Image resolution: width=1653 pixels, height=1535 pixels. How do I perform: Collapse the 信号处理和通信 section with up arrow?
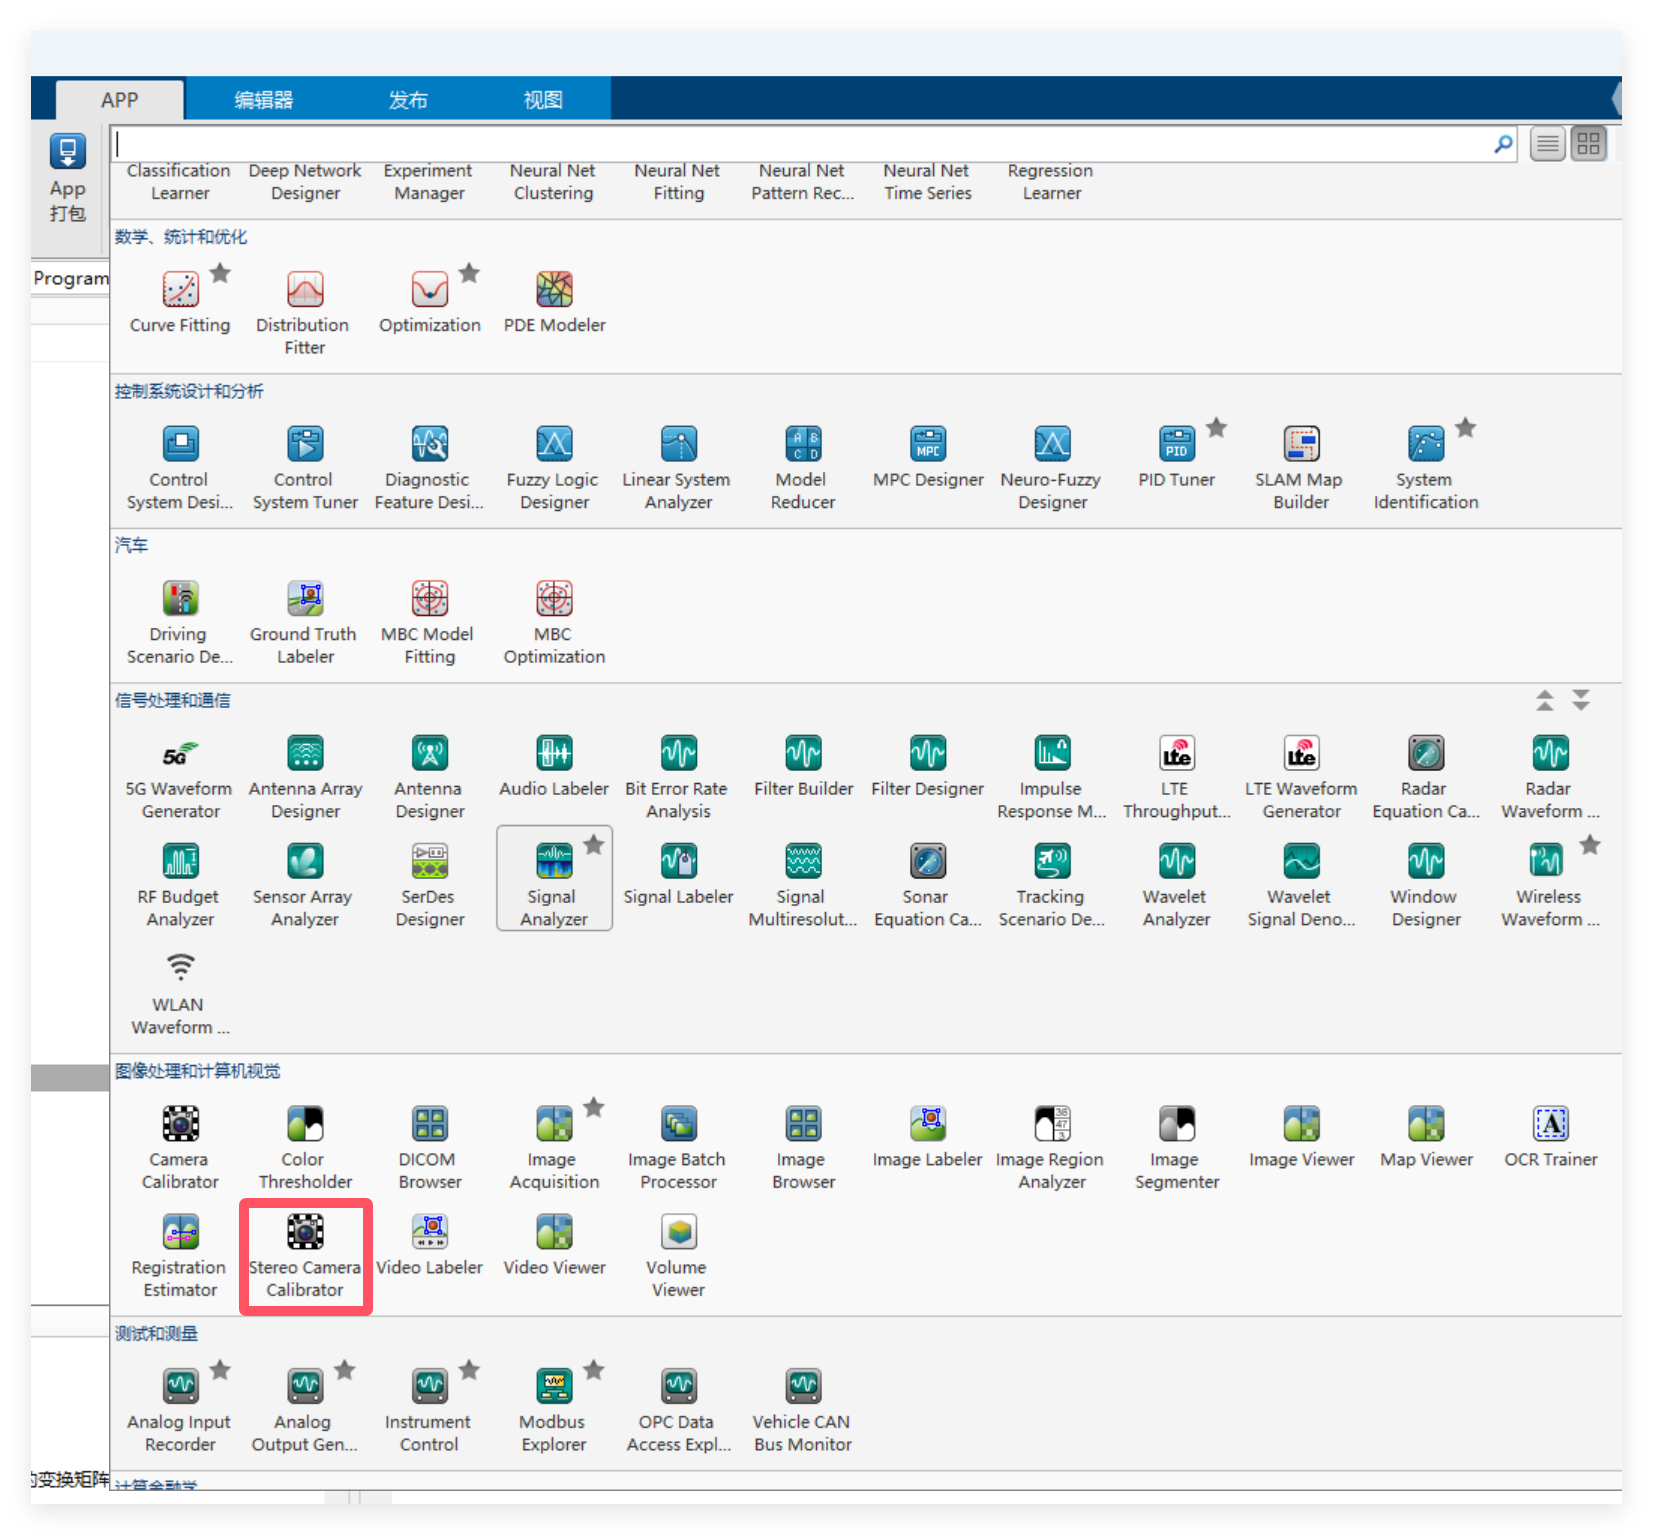[1545, 700]
